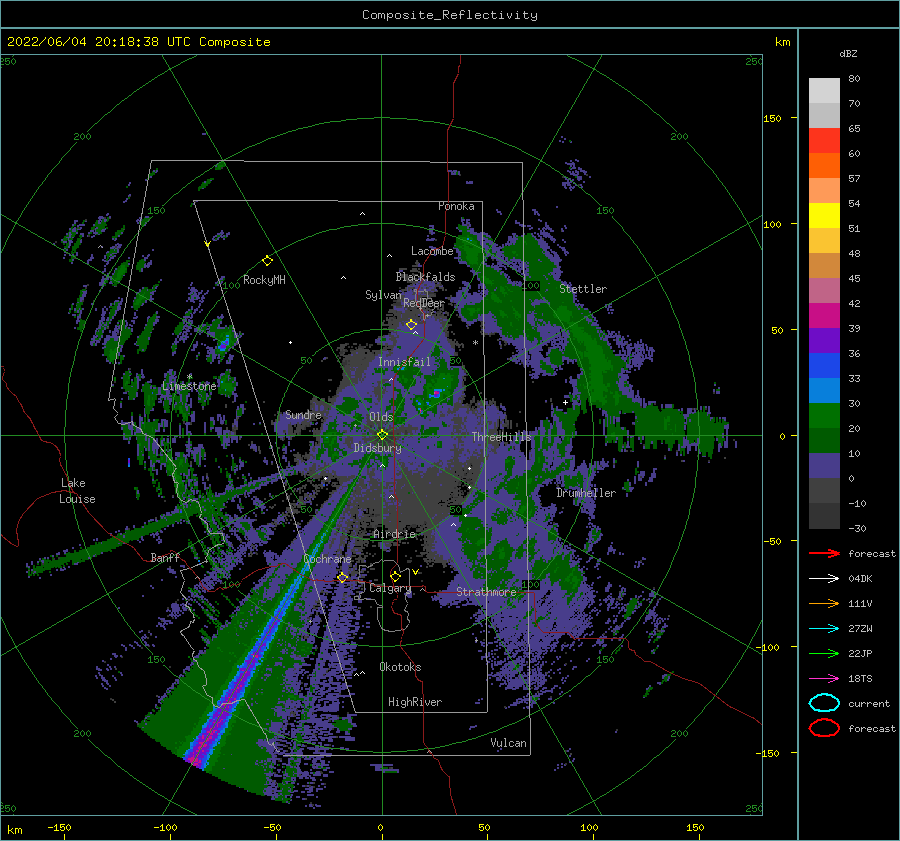Click the yellow diamond marker beside RockyMH
900x841 pixels.
click(267, 261)
